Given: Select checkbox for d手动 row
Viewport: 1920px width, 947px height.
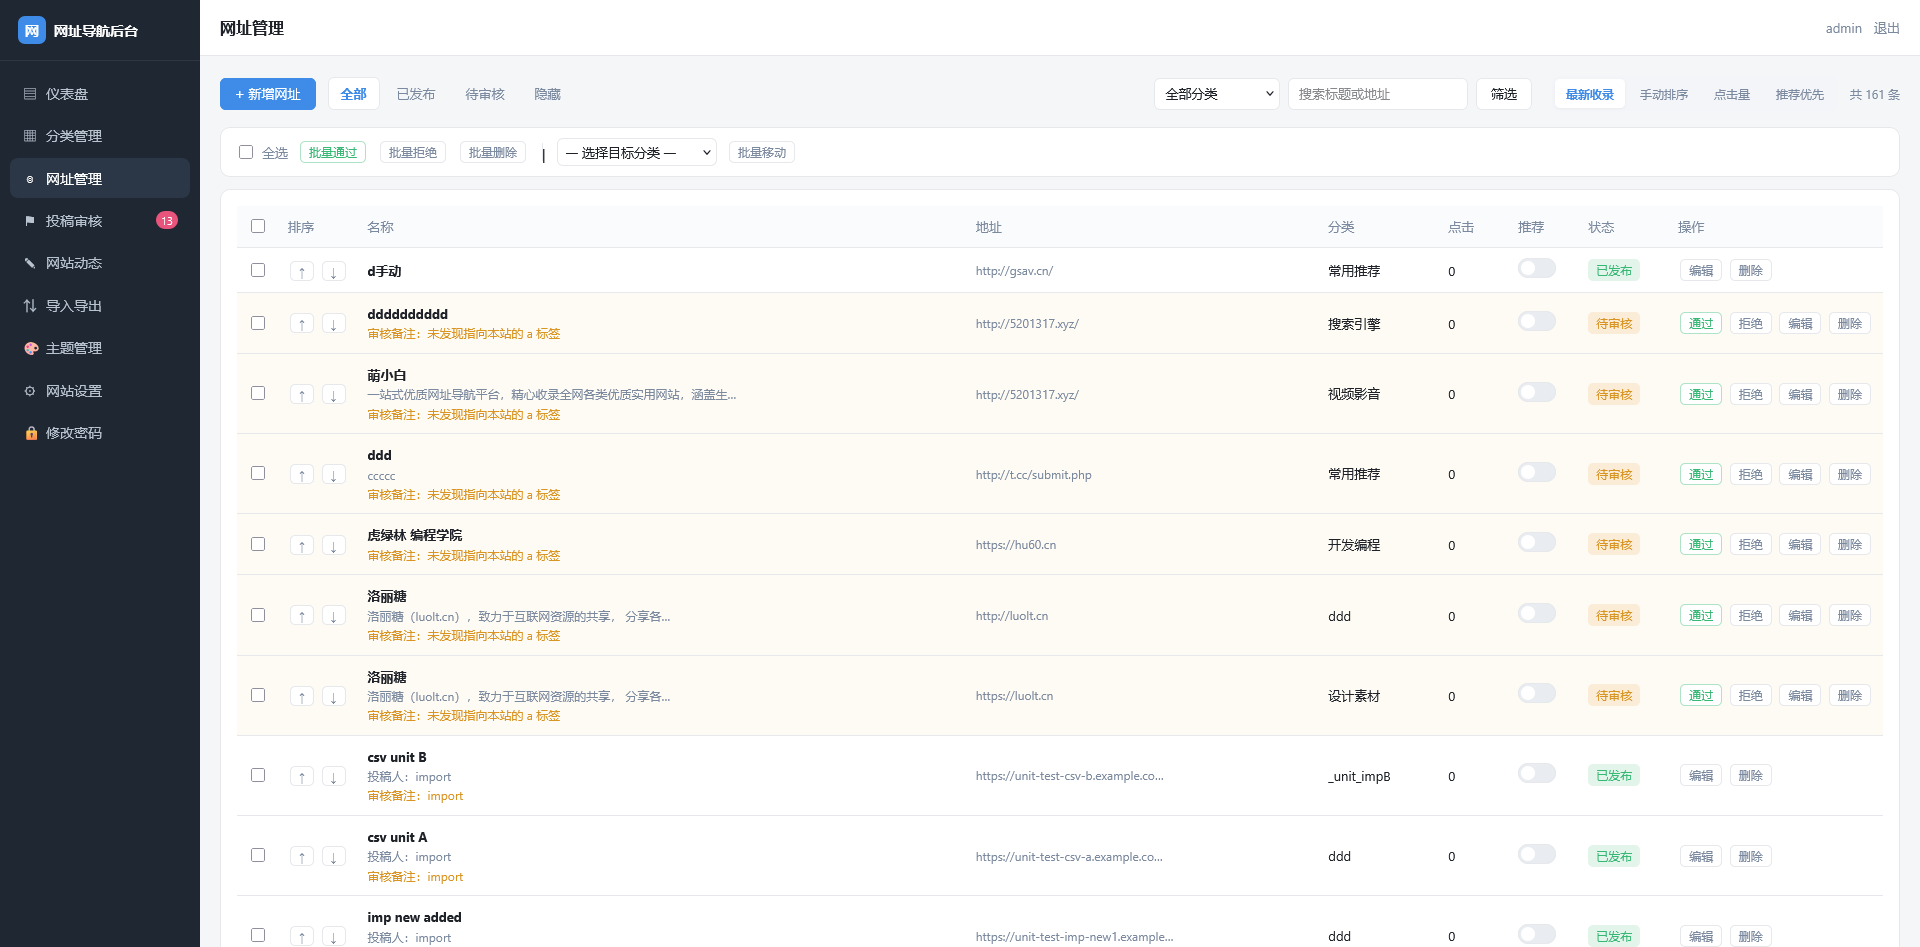Looking at the screenshot, I should coord(258,270).
